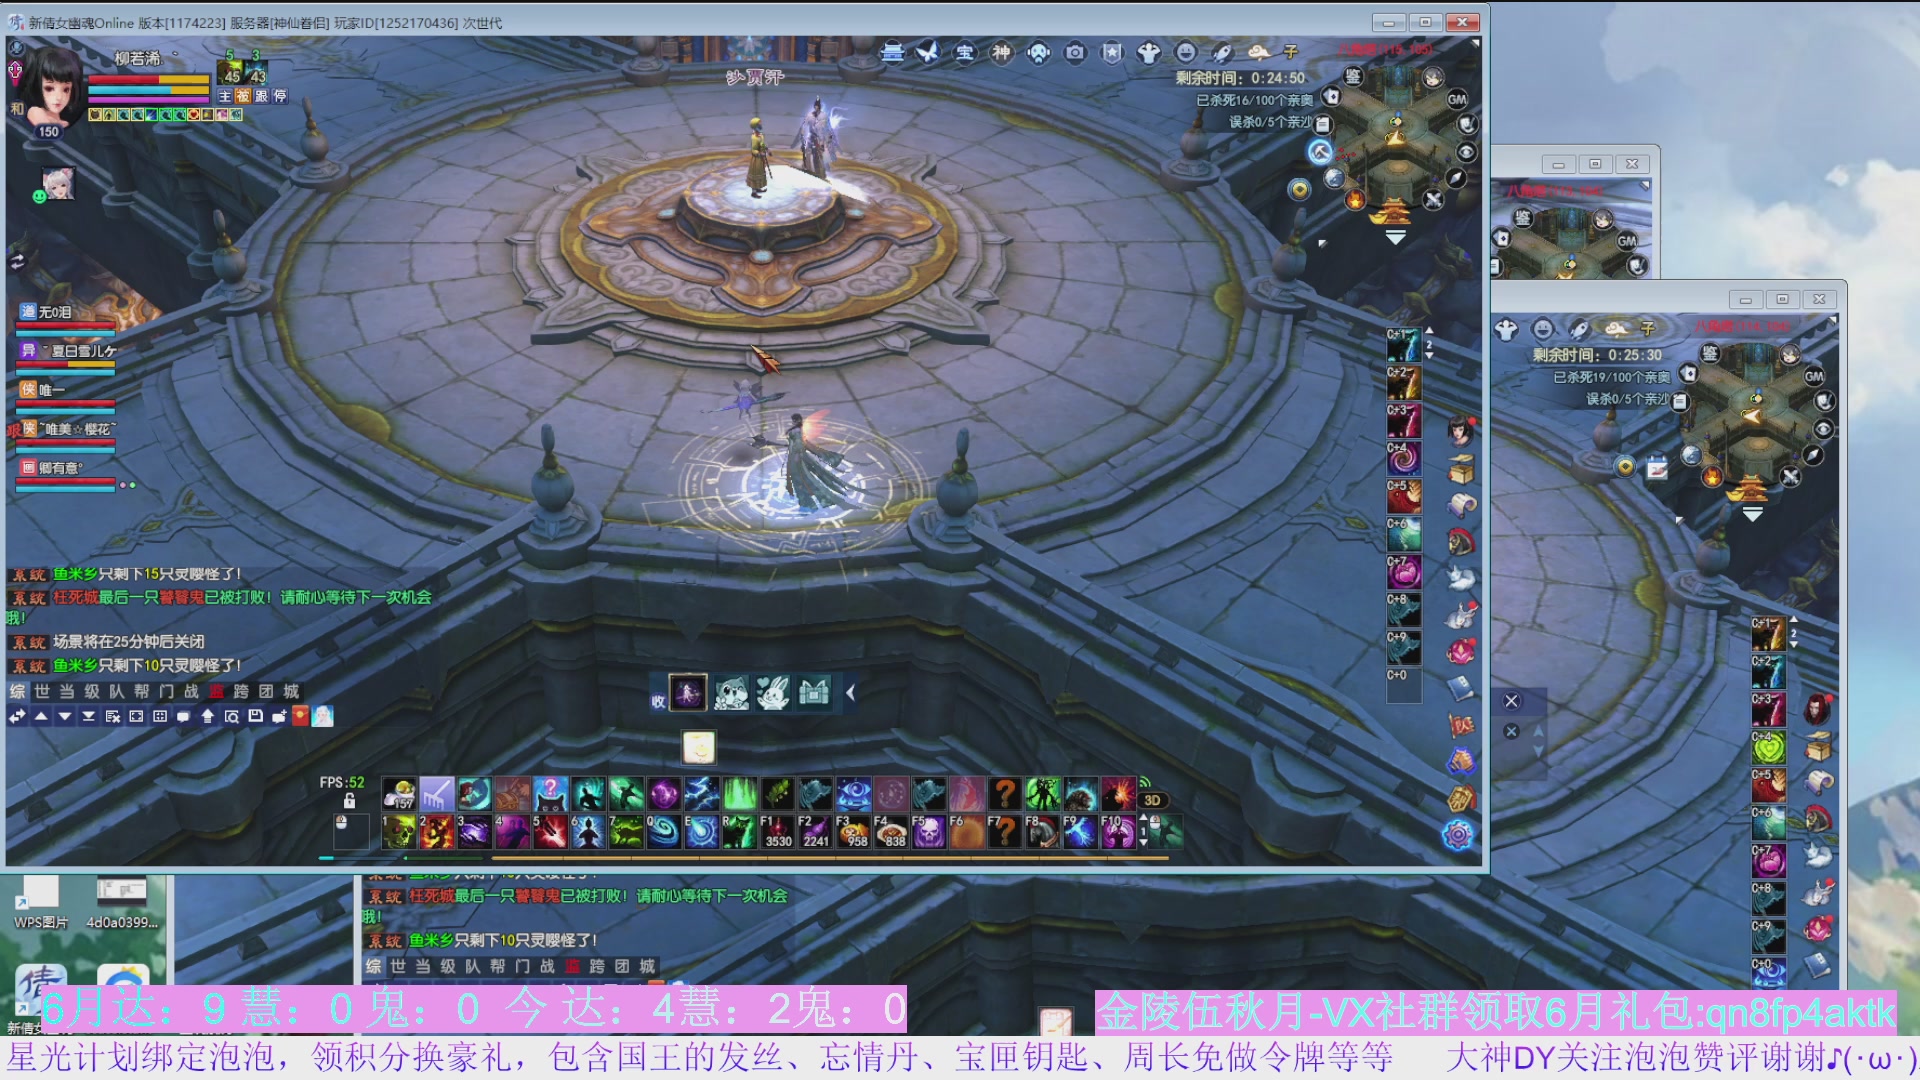The width and height of the screenshot is (1920, 1080).
Task: Open the 宝 treasure menu icon
Action: (965, 52)
